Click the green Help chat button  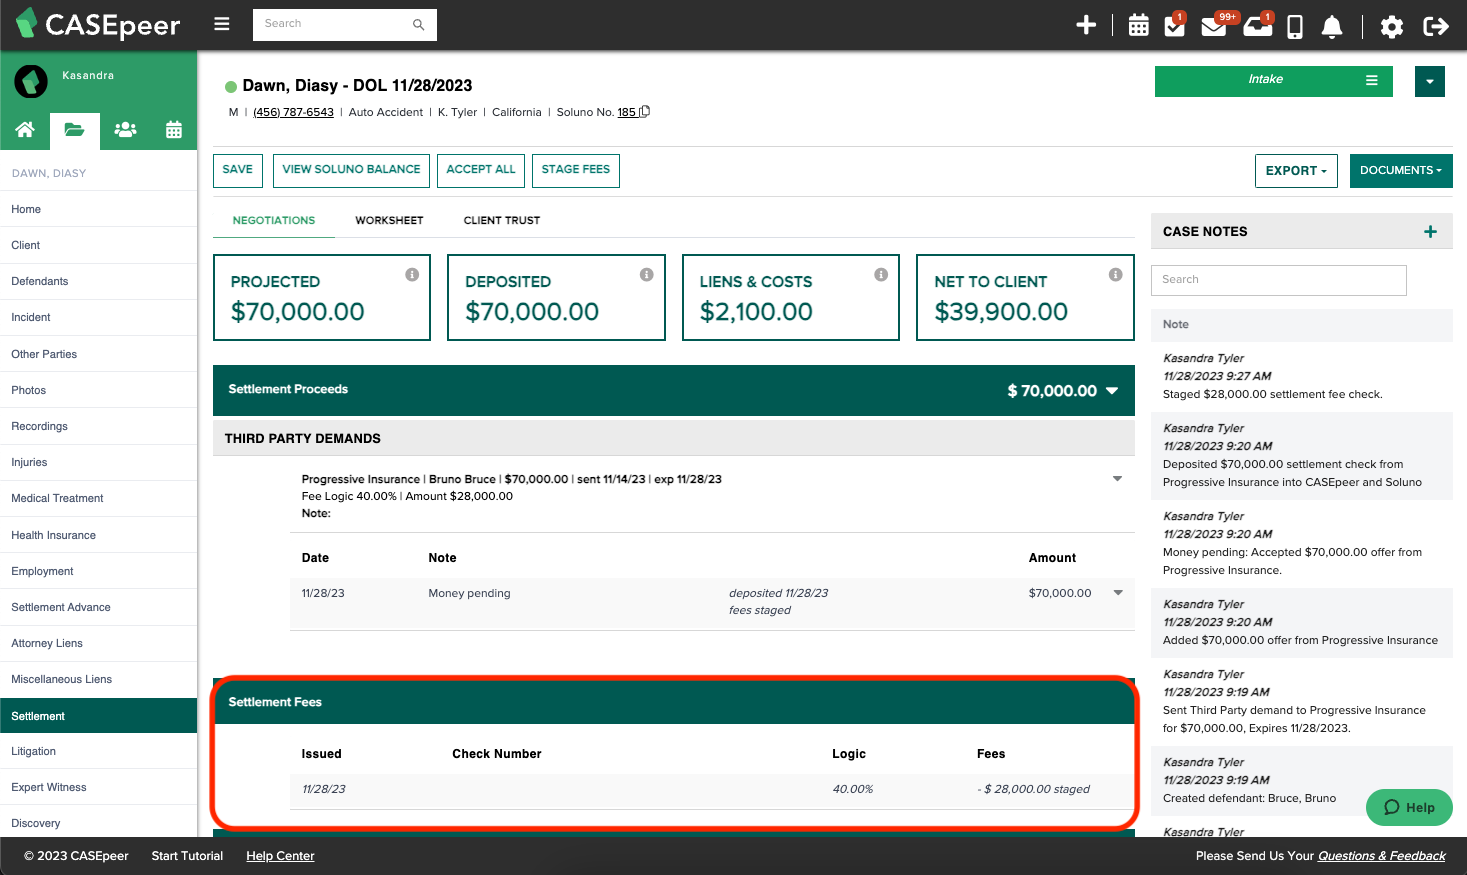[x=1409, y=808]
